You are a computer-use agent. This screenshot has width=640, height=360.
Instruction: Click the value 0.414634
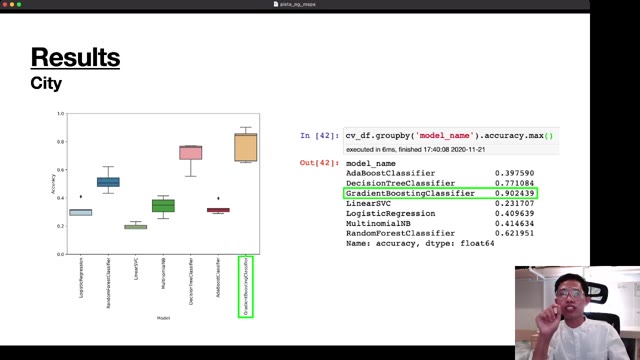[514, 224]
